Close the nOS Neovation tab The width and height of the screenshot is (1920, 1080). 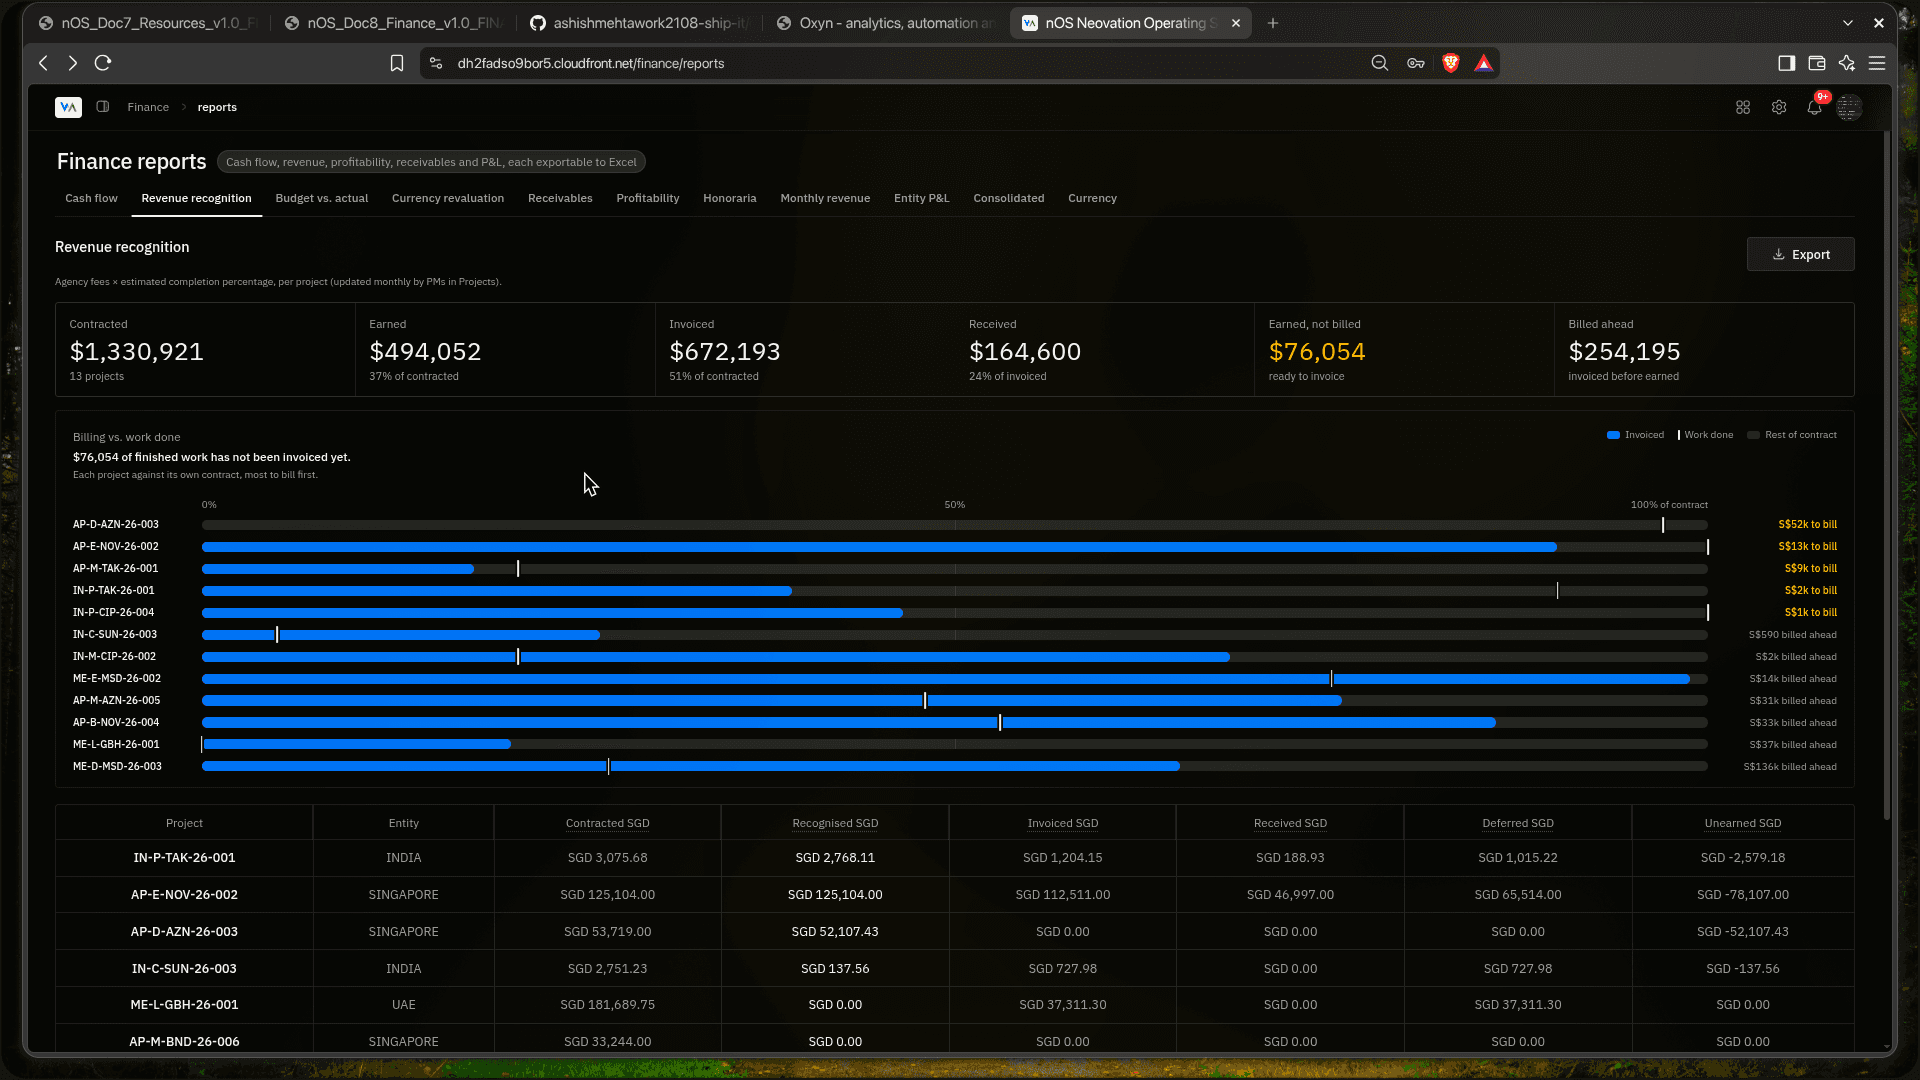pos(1236,23)
